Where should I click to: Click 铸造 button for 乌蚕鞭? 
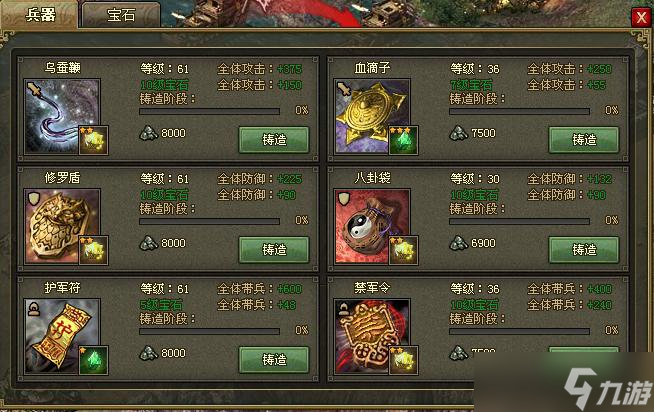point(274,140)
